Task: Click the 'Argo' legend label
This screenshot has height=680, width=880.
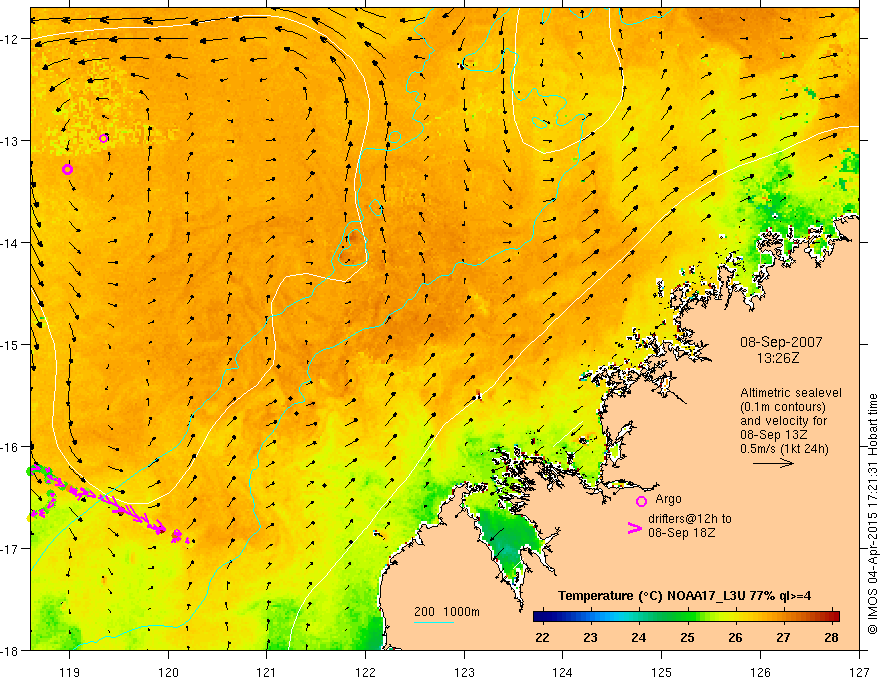Action: click(x=668, y=499)
